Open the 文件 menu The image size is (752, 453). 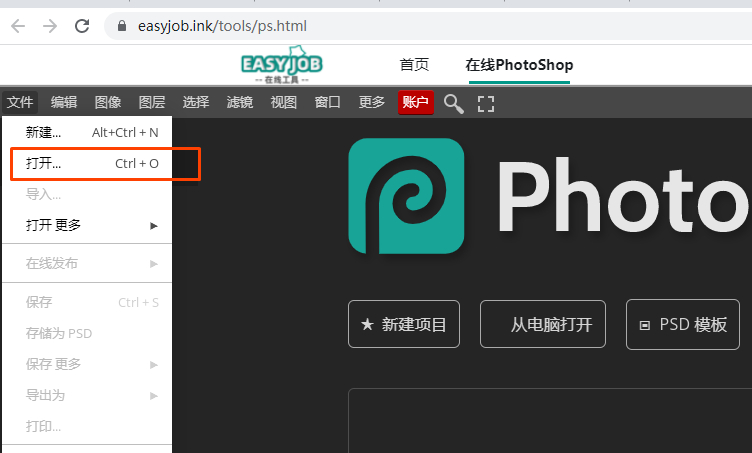tap(20, 102)
